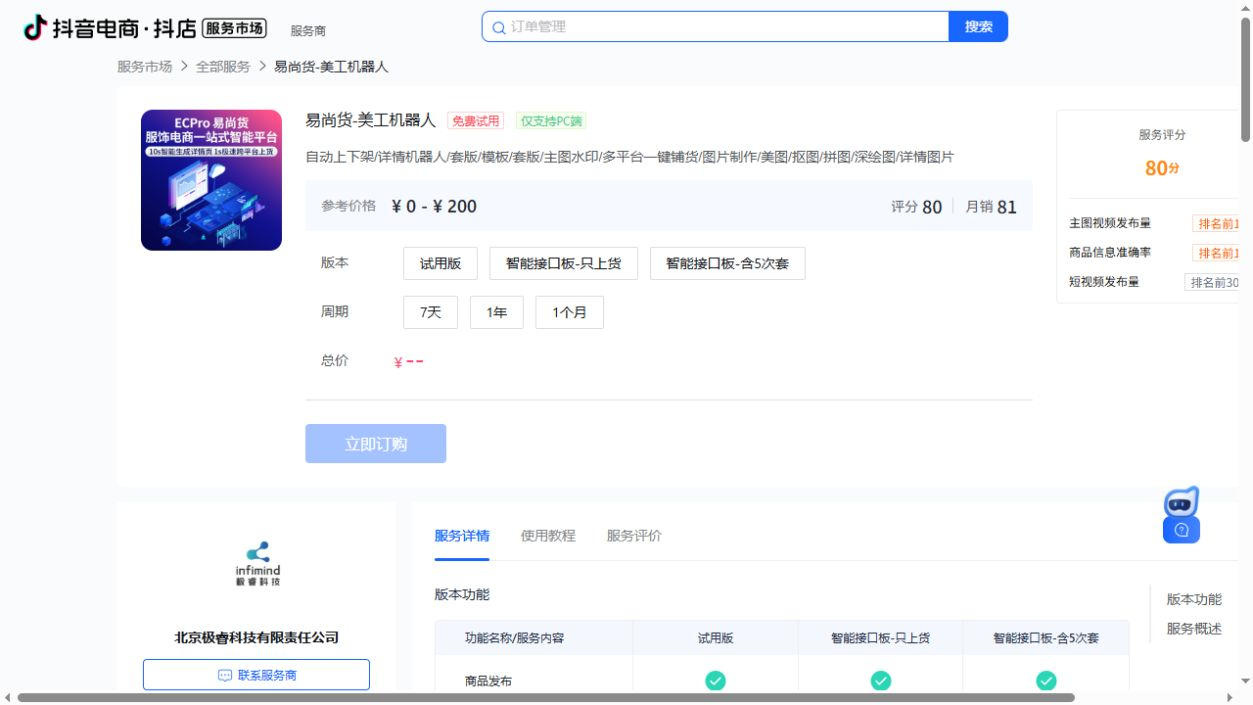Screen dimensions: 1253x705
Task: Click the 仅支持PC端 tag
Action: [x=550, y=121]
